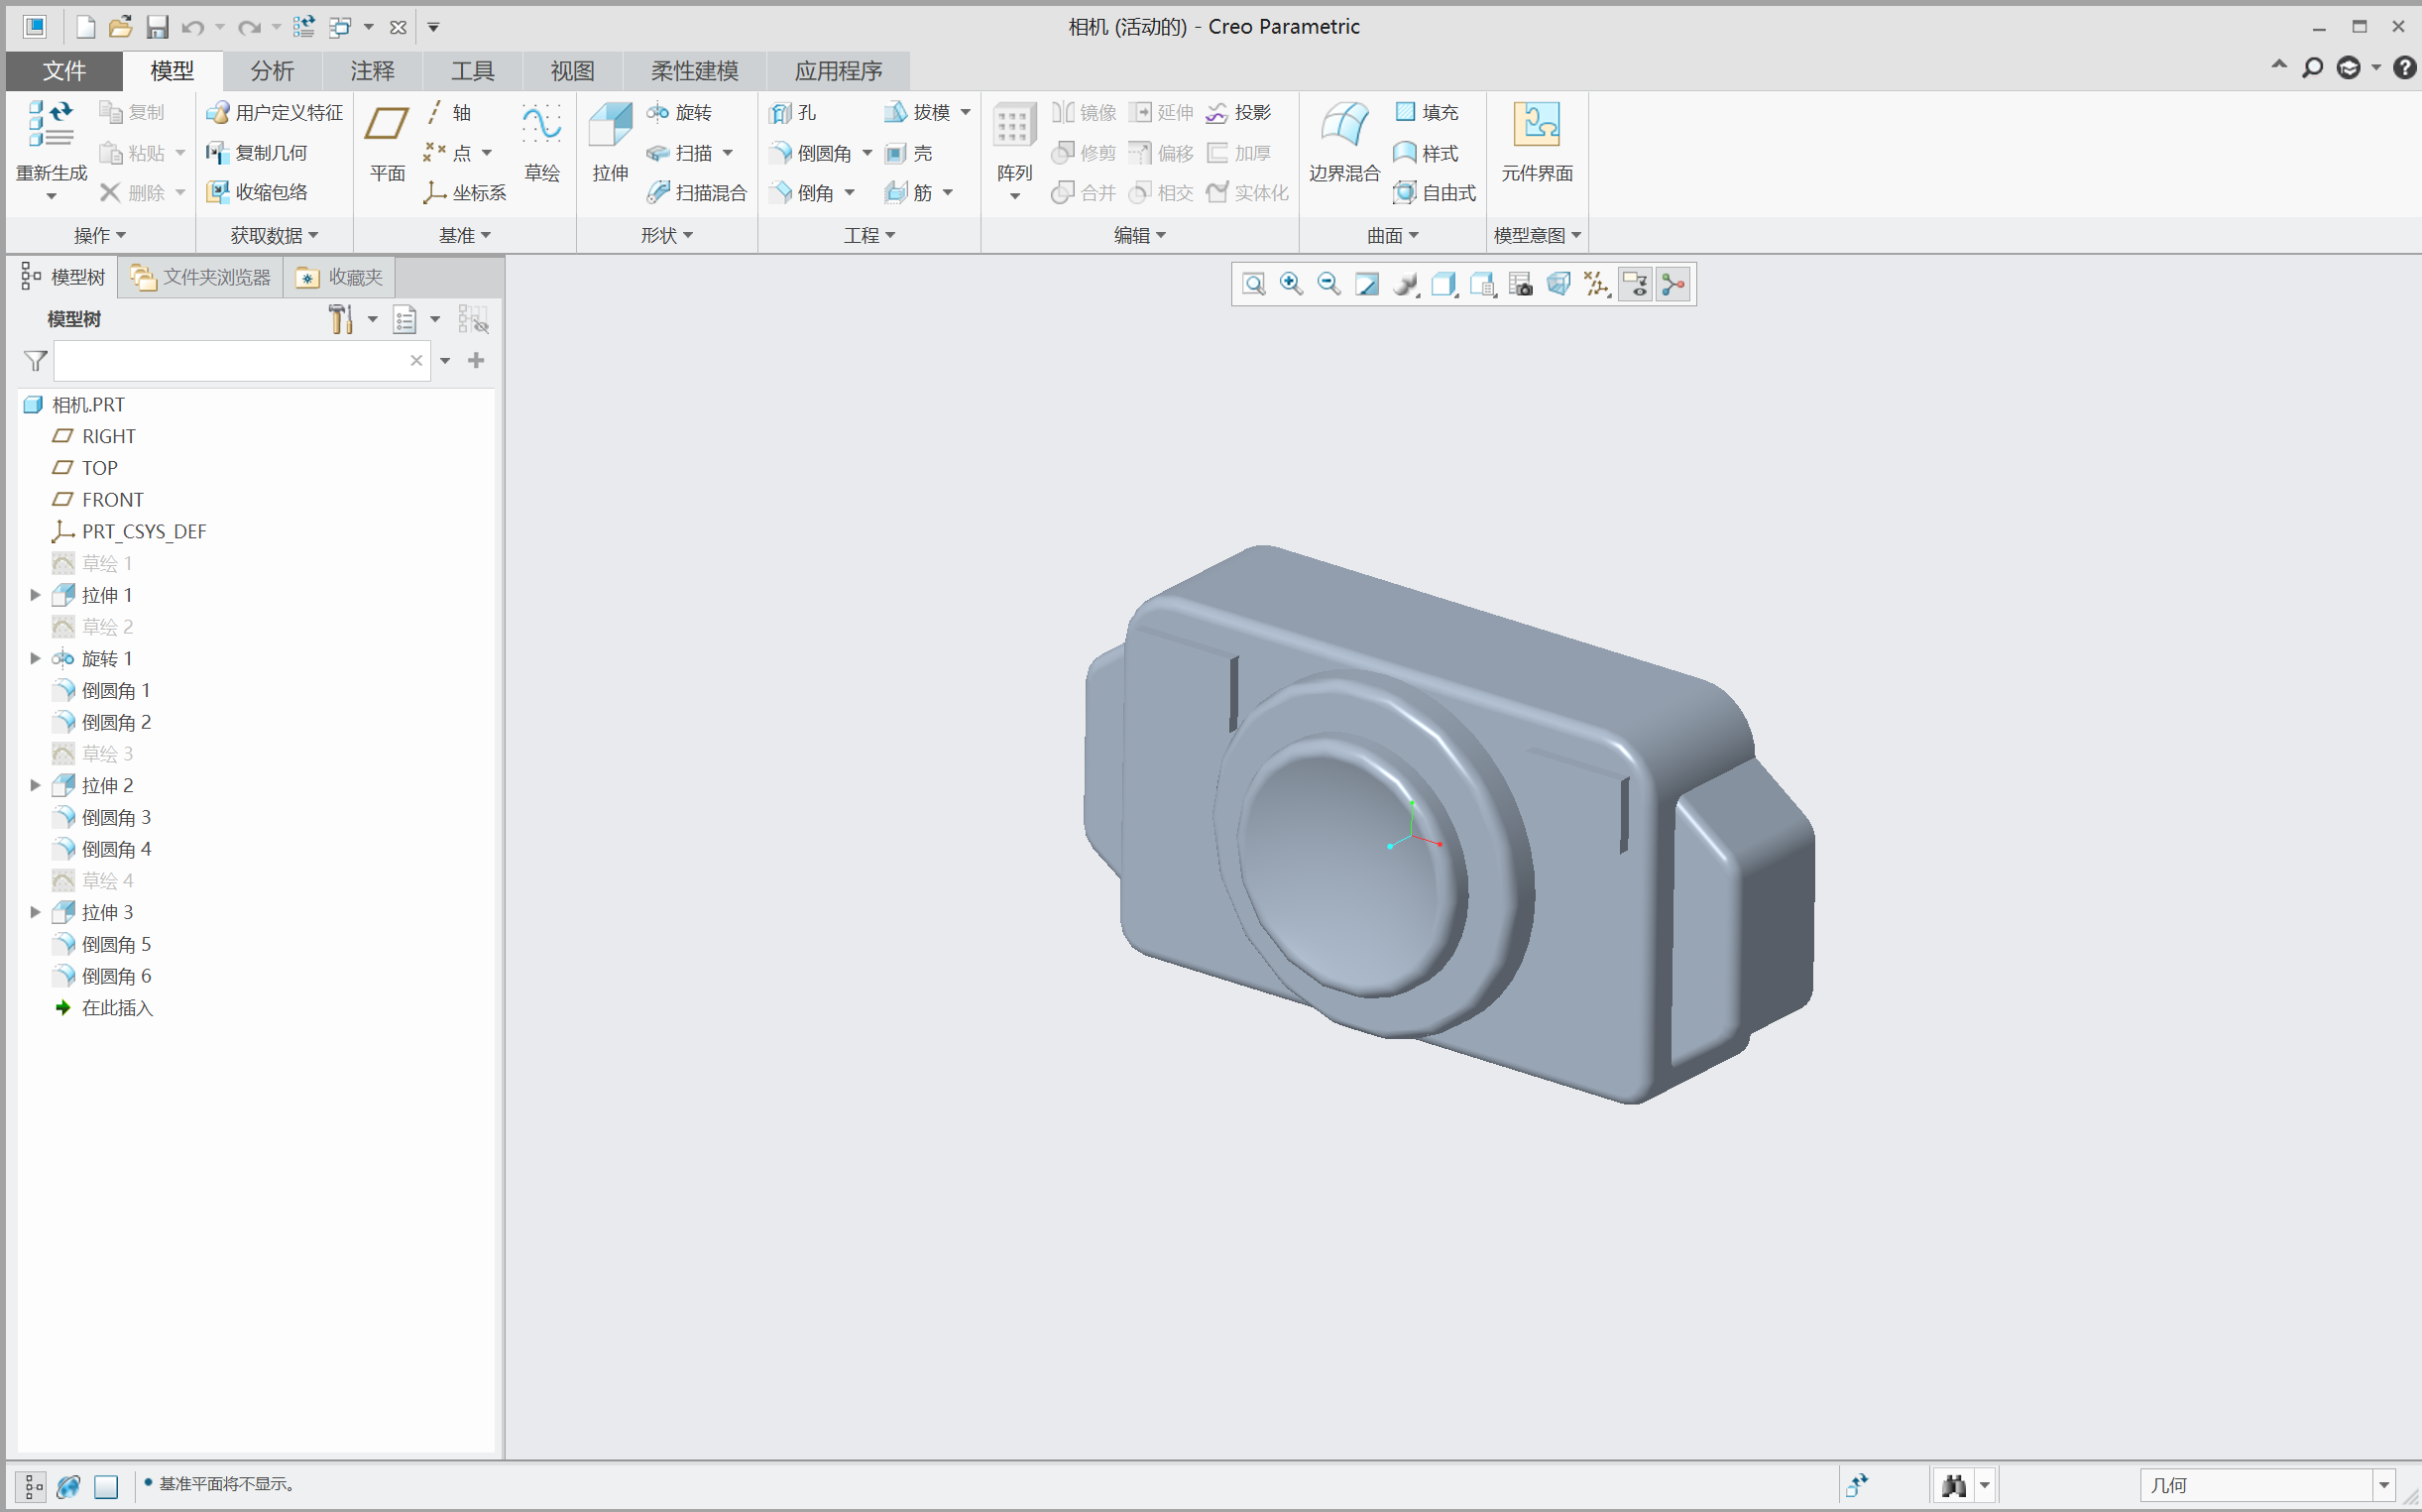Click the Hole (孔) tool
The height and width of the screenshot is (1512, 2422).
click(794, 112)
